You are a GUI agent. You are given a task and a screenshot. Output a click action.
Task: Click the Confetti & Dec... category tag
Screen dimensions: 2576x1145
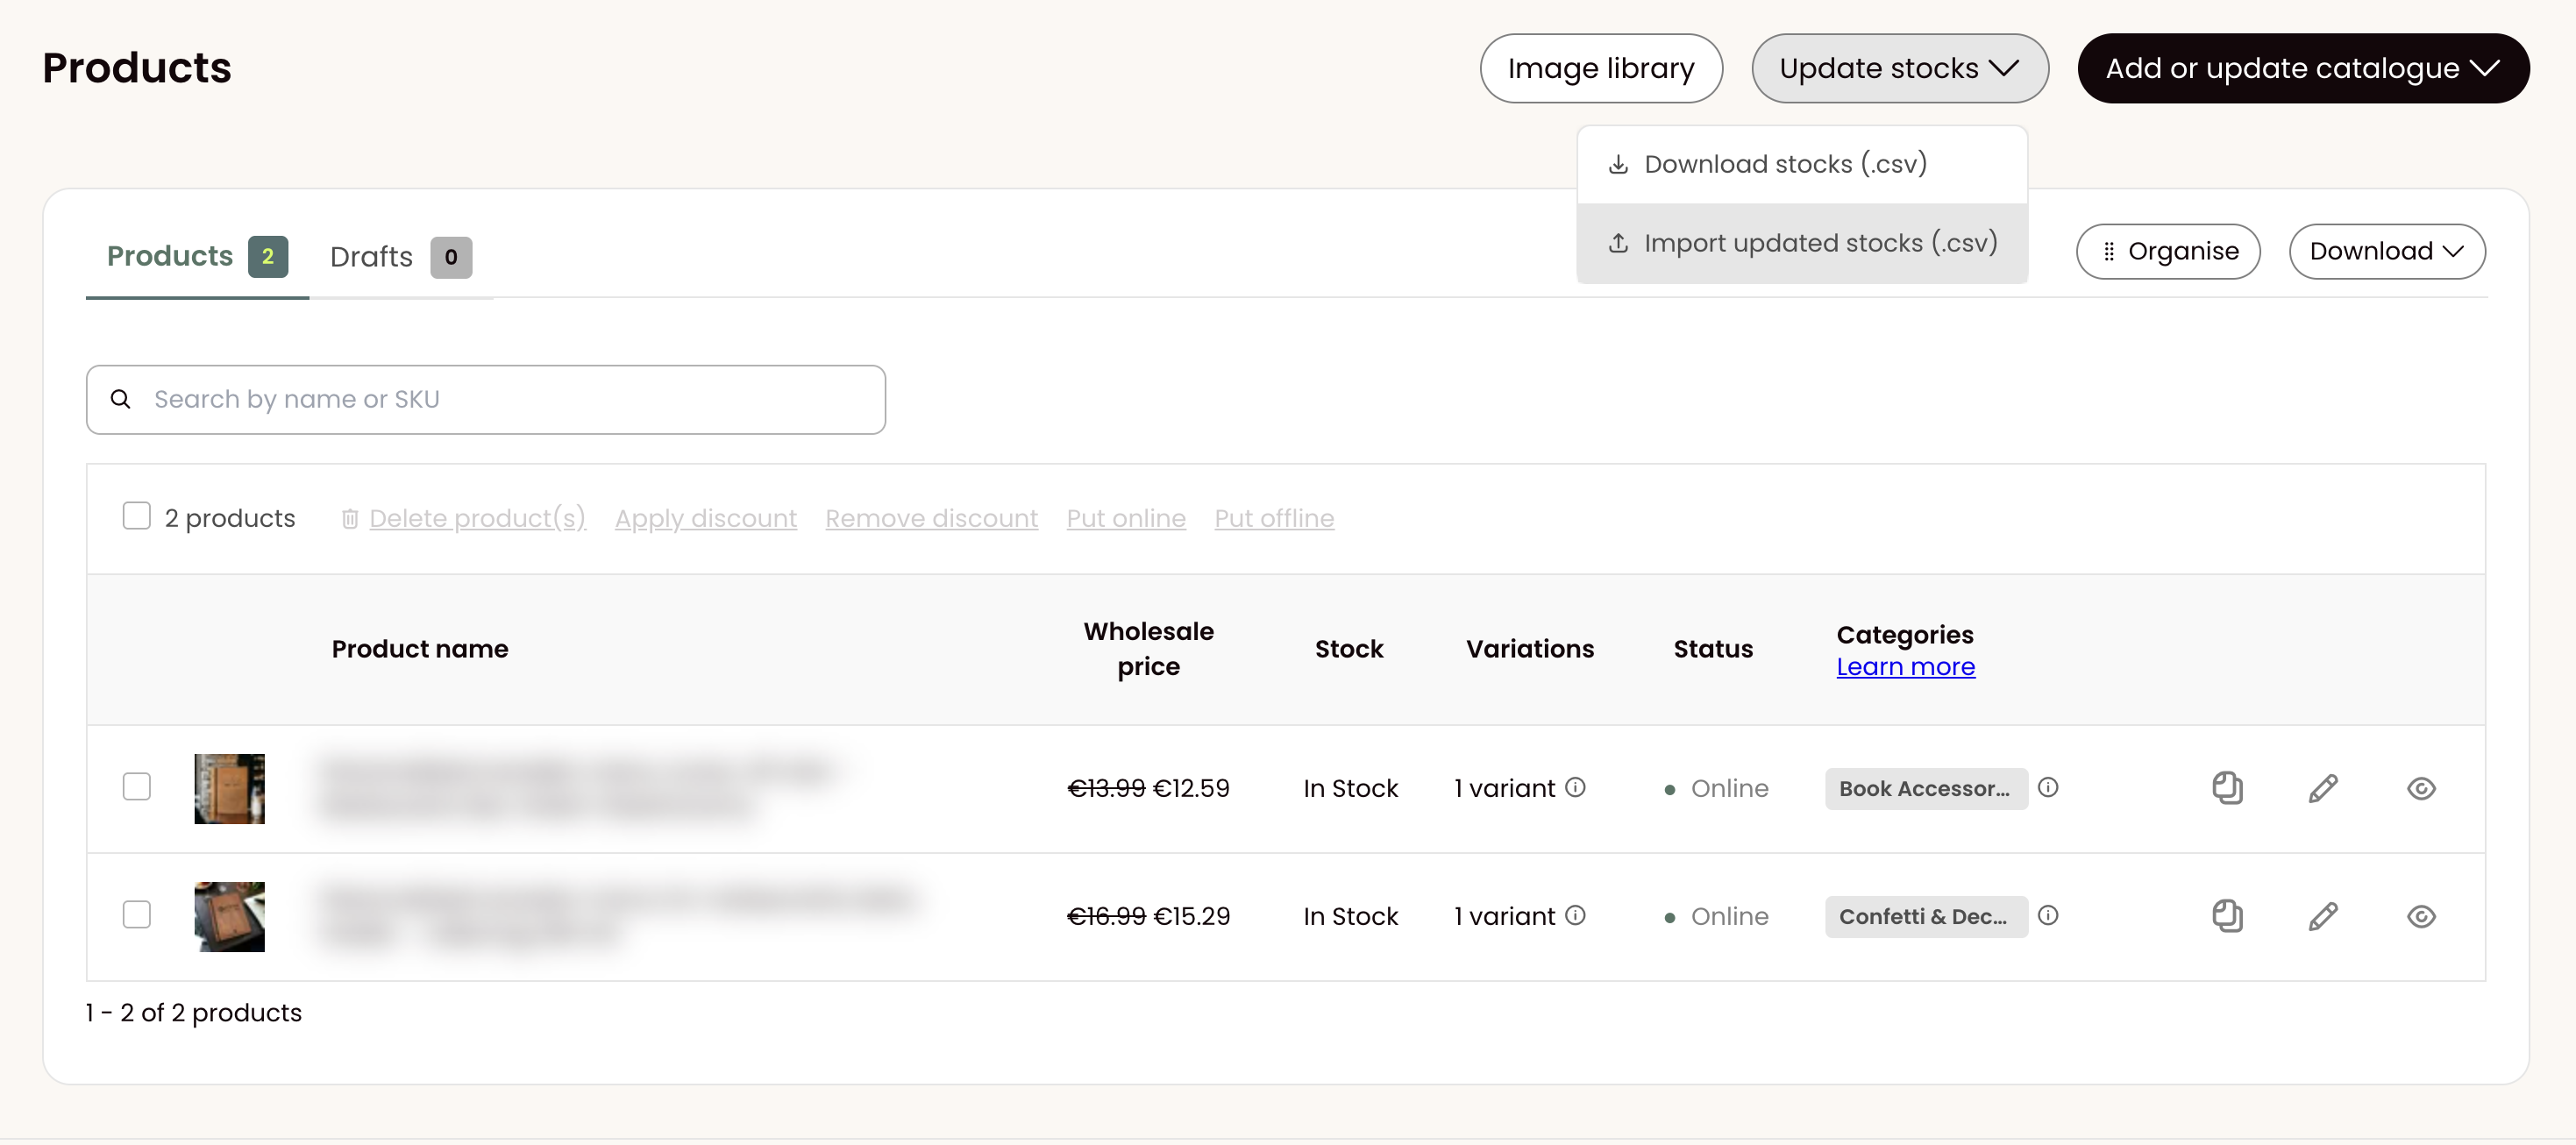click(1926, 916)
